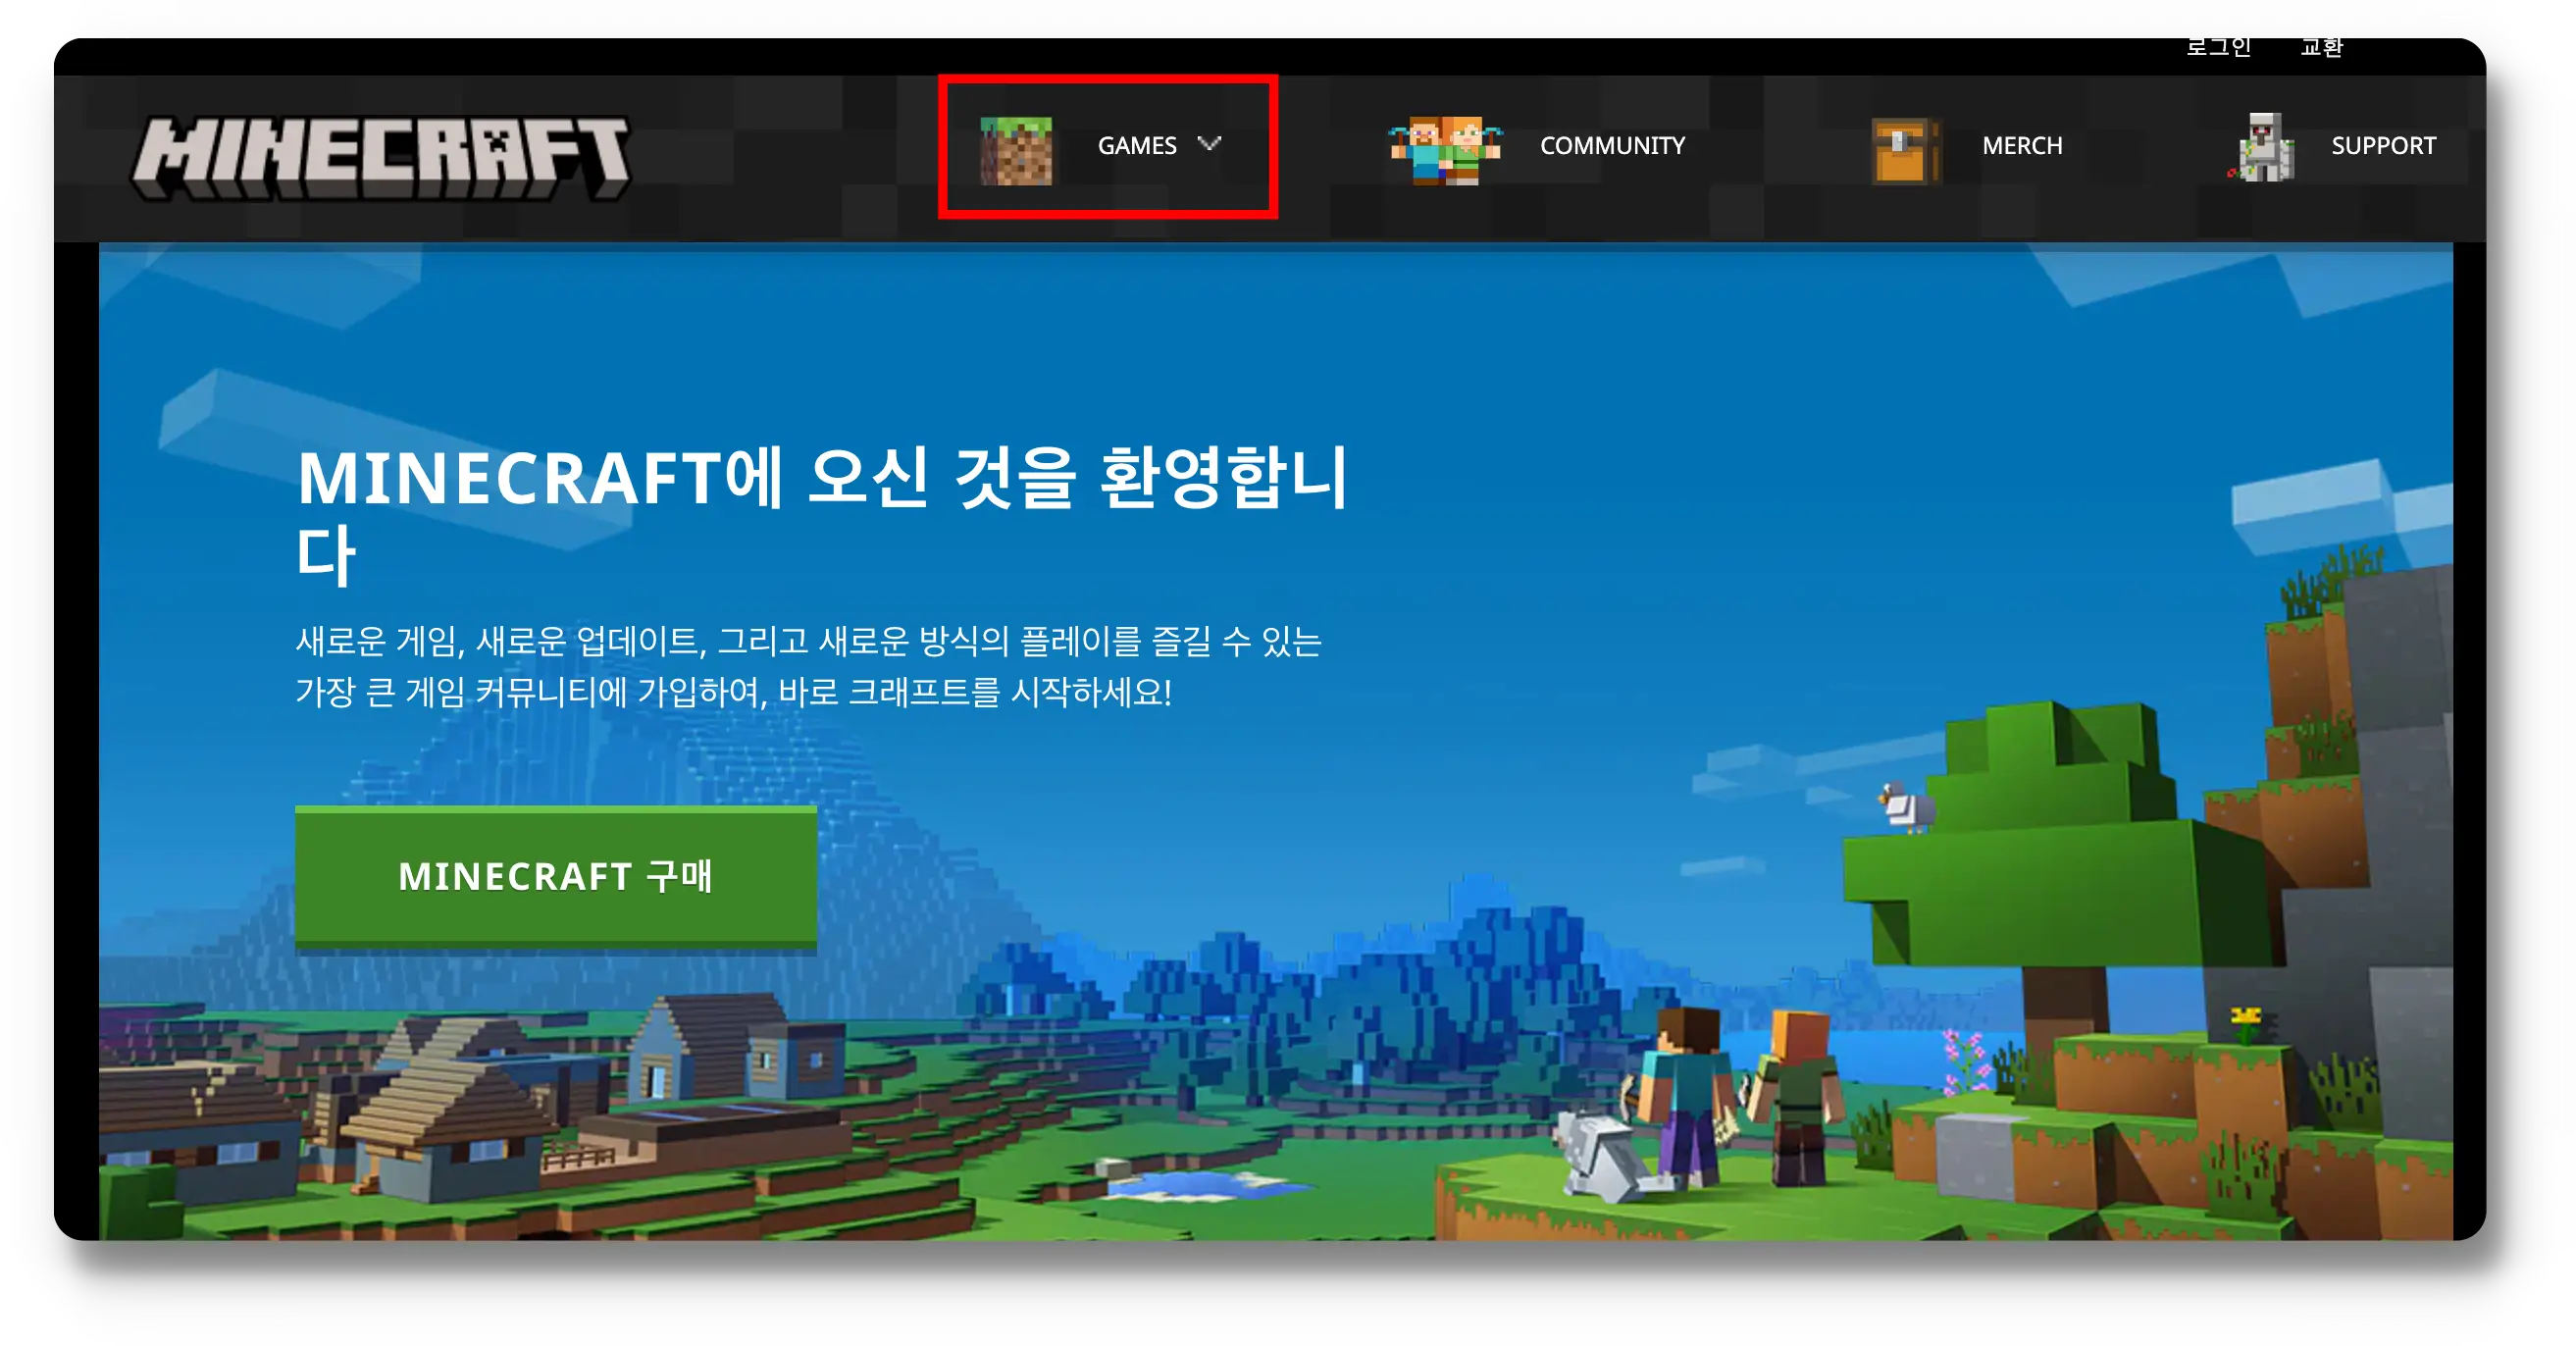Click the MINECRAFT 구매 button
Screen dimensions: 2576x1346
click(x=555, y=877)
